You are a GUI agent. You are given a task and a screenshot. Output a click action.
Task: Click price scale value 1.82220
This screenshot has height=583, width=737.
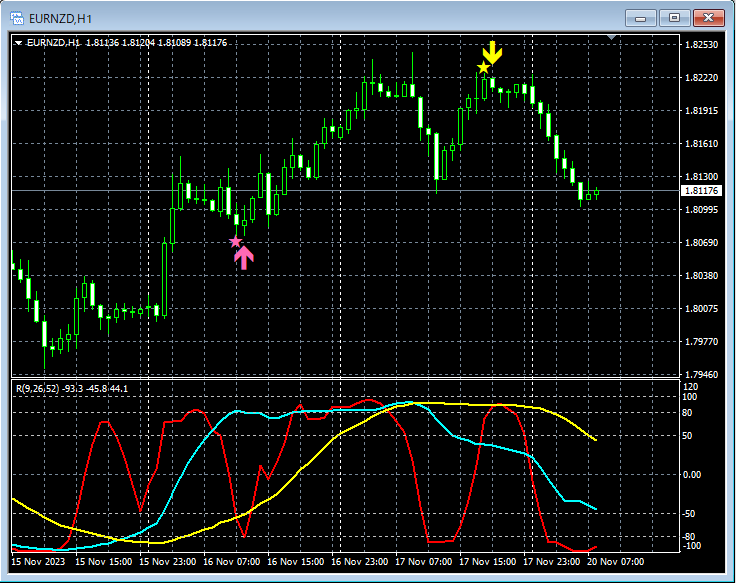(701, 78)
